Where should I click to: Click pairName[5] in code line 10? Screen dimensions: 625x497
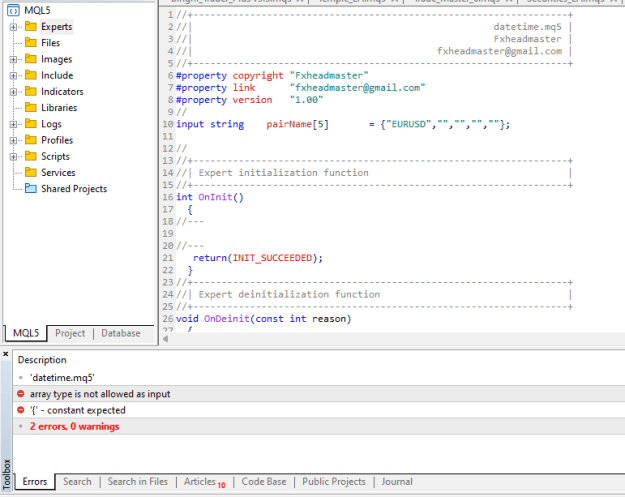click(298, 124)
